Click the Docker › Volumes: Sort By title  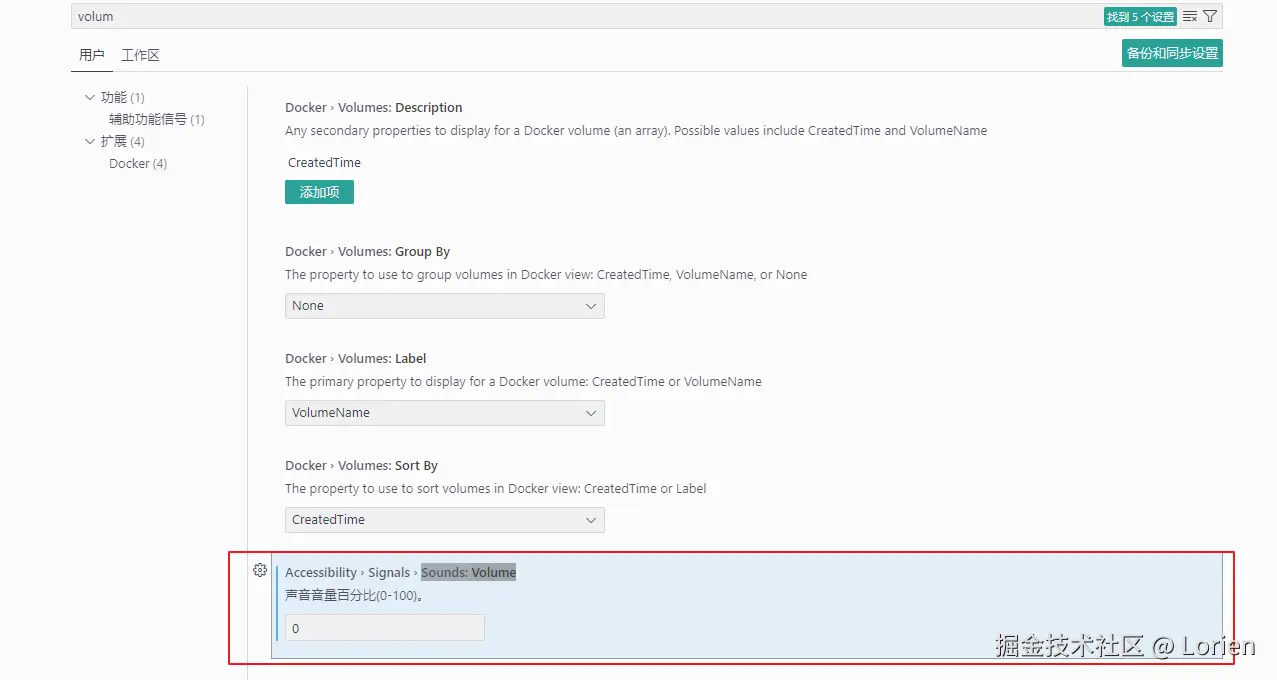tap(362, 466)
